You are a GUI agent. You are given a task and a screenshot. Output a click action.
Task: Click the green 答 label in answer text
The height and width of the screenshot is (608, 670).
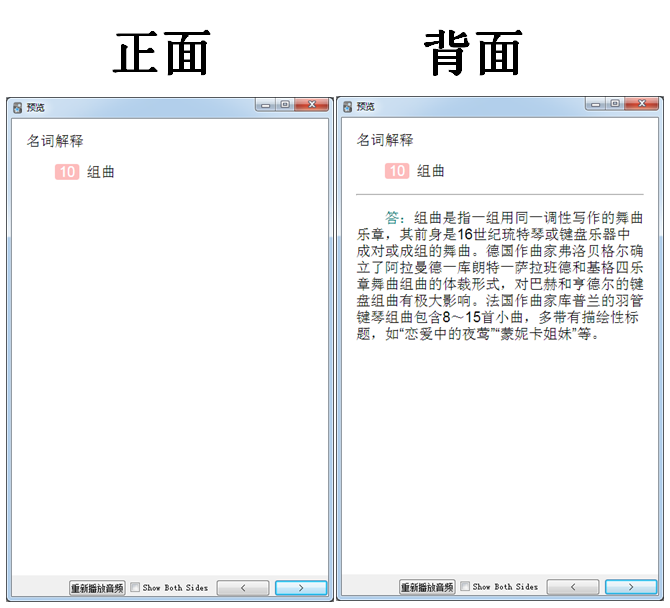[392, 217]
